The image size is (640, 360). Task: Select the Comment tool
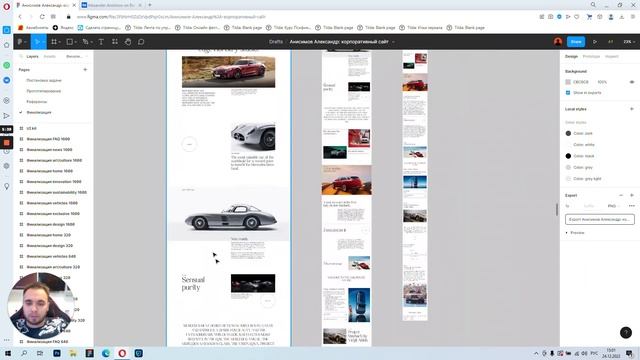coord(141,42)
